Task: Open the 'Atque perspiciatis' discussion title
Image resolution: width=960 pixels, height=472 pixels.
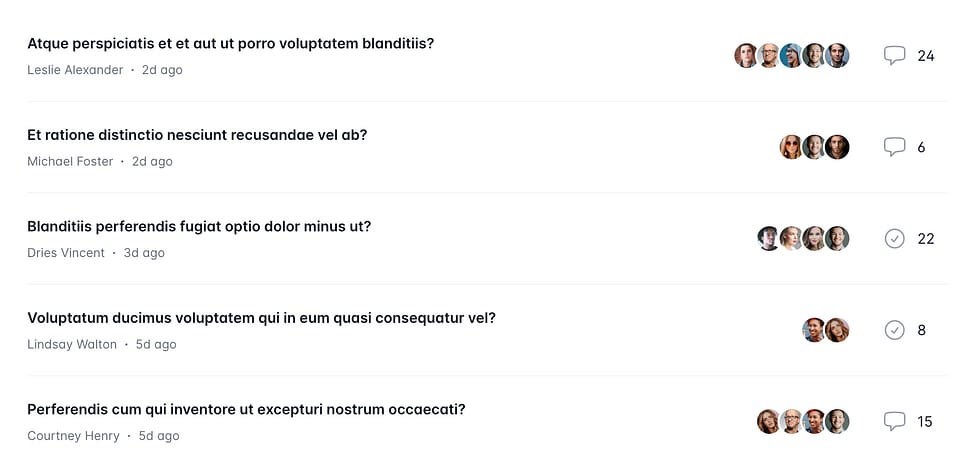Action: (230, 44)
